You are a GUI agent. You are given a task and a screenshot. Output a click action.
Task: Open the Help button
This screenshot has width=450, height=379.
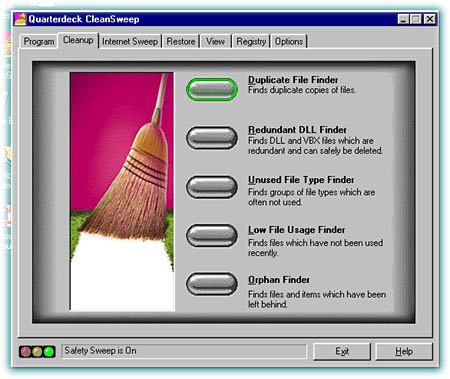point(404,351)
